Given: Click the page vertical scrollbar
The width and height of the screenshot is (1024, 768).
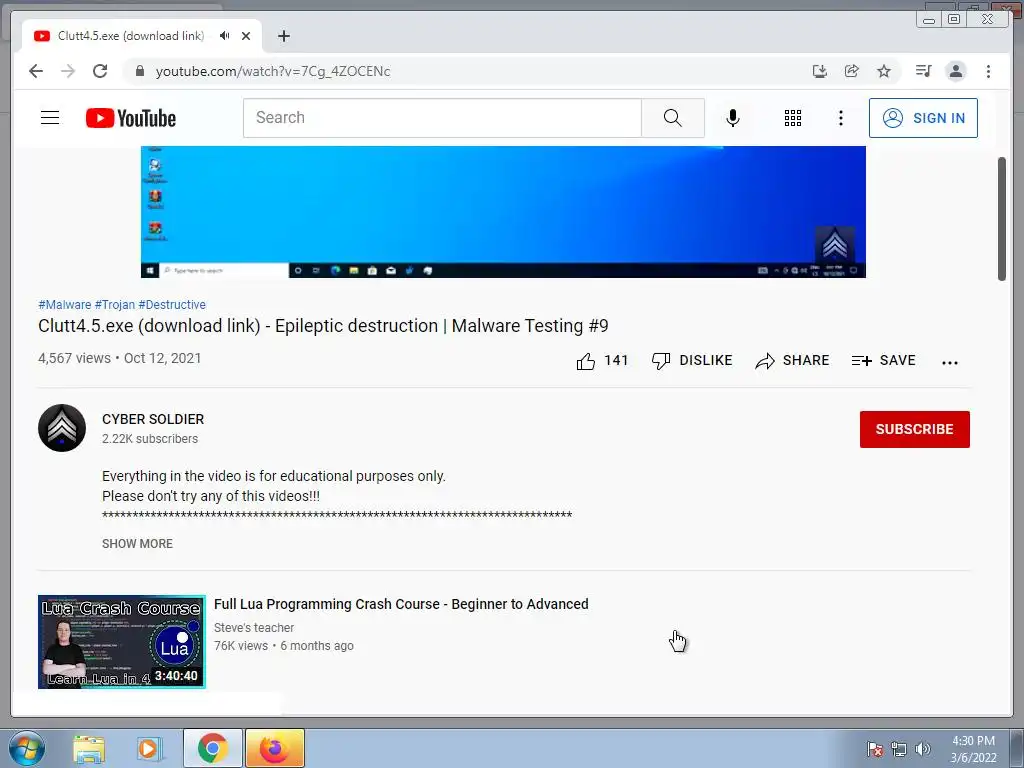Looking at the screenshot, I should tap(1002, 219).
